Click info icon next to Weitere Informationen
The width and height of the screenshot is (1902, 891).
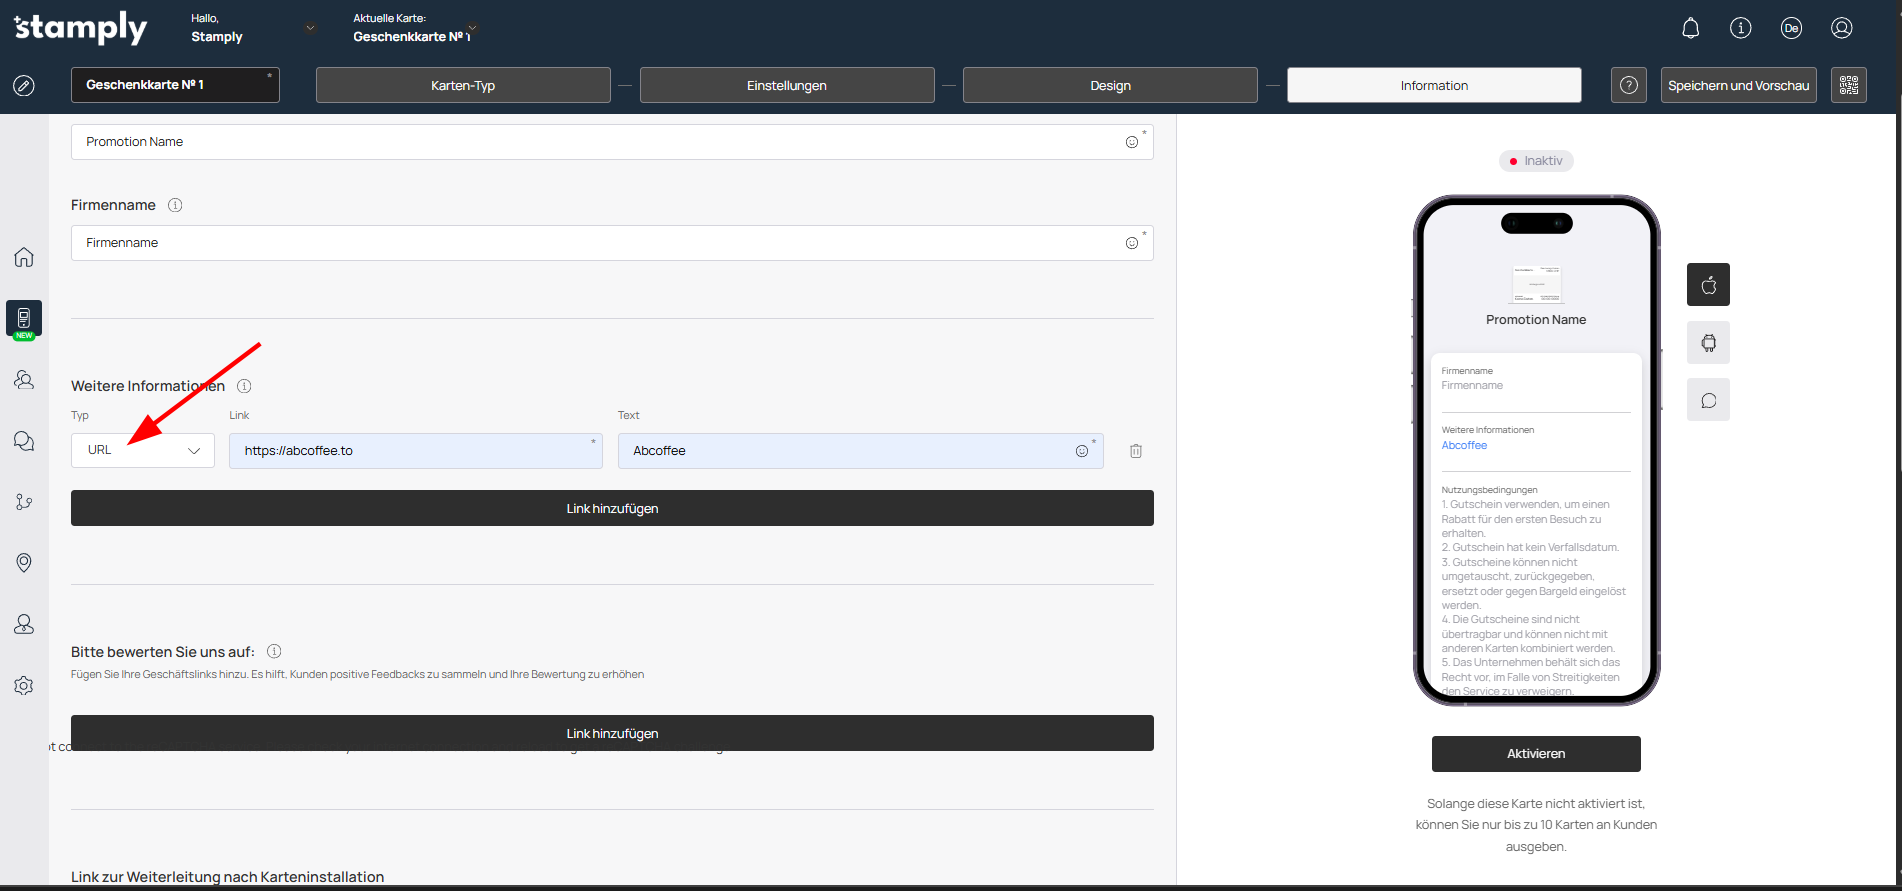(244, 386)
